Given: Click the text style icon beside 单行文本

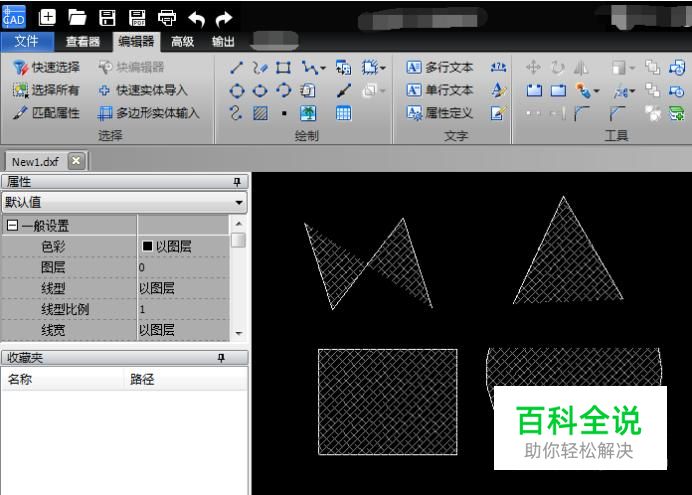Looking at the screenshot, I should coord(499,90).
